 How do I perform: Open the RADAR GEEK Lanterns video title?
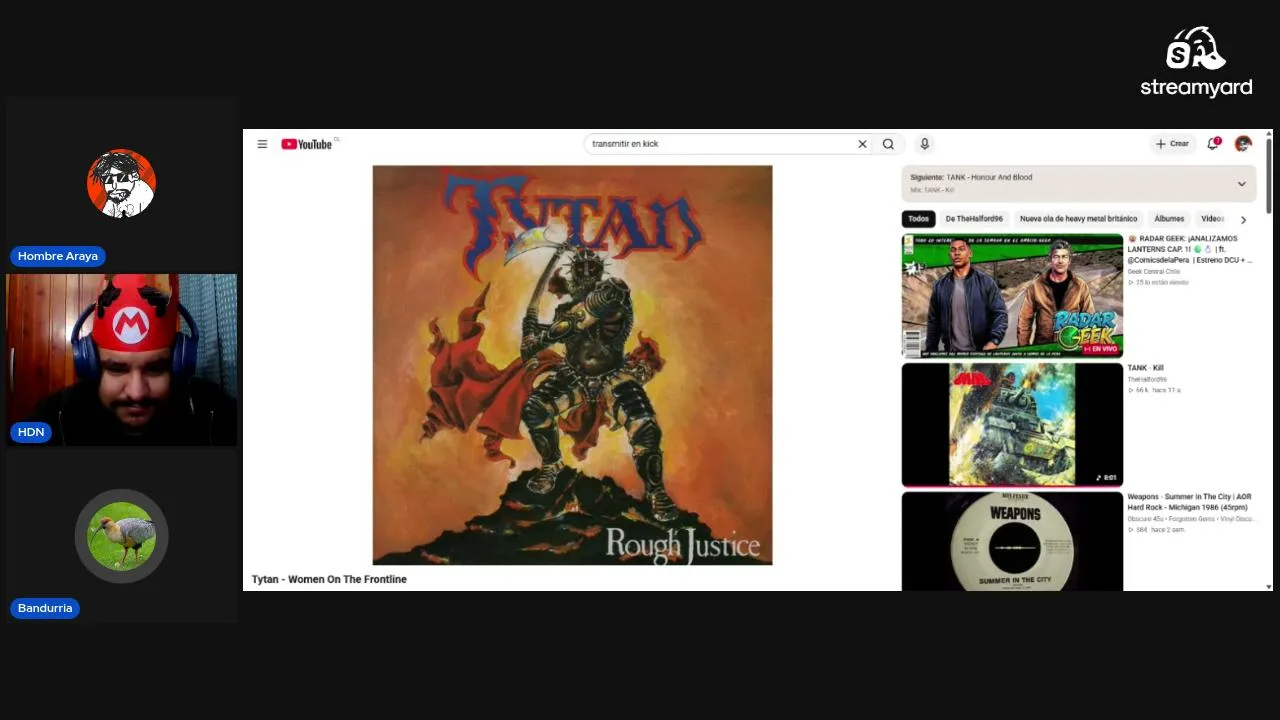pyautogui.click(x=1190, y=249)
